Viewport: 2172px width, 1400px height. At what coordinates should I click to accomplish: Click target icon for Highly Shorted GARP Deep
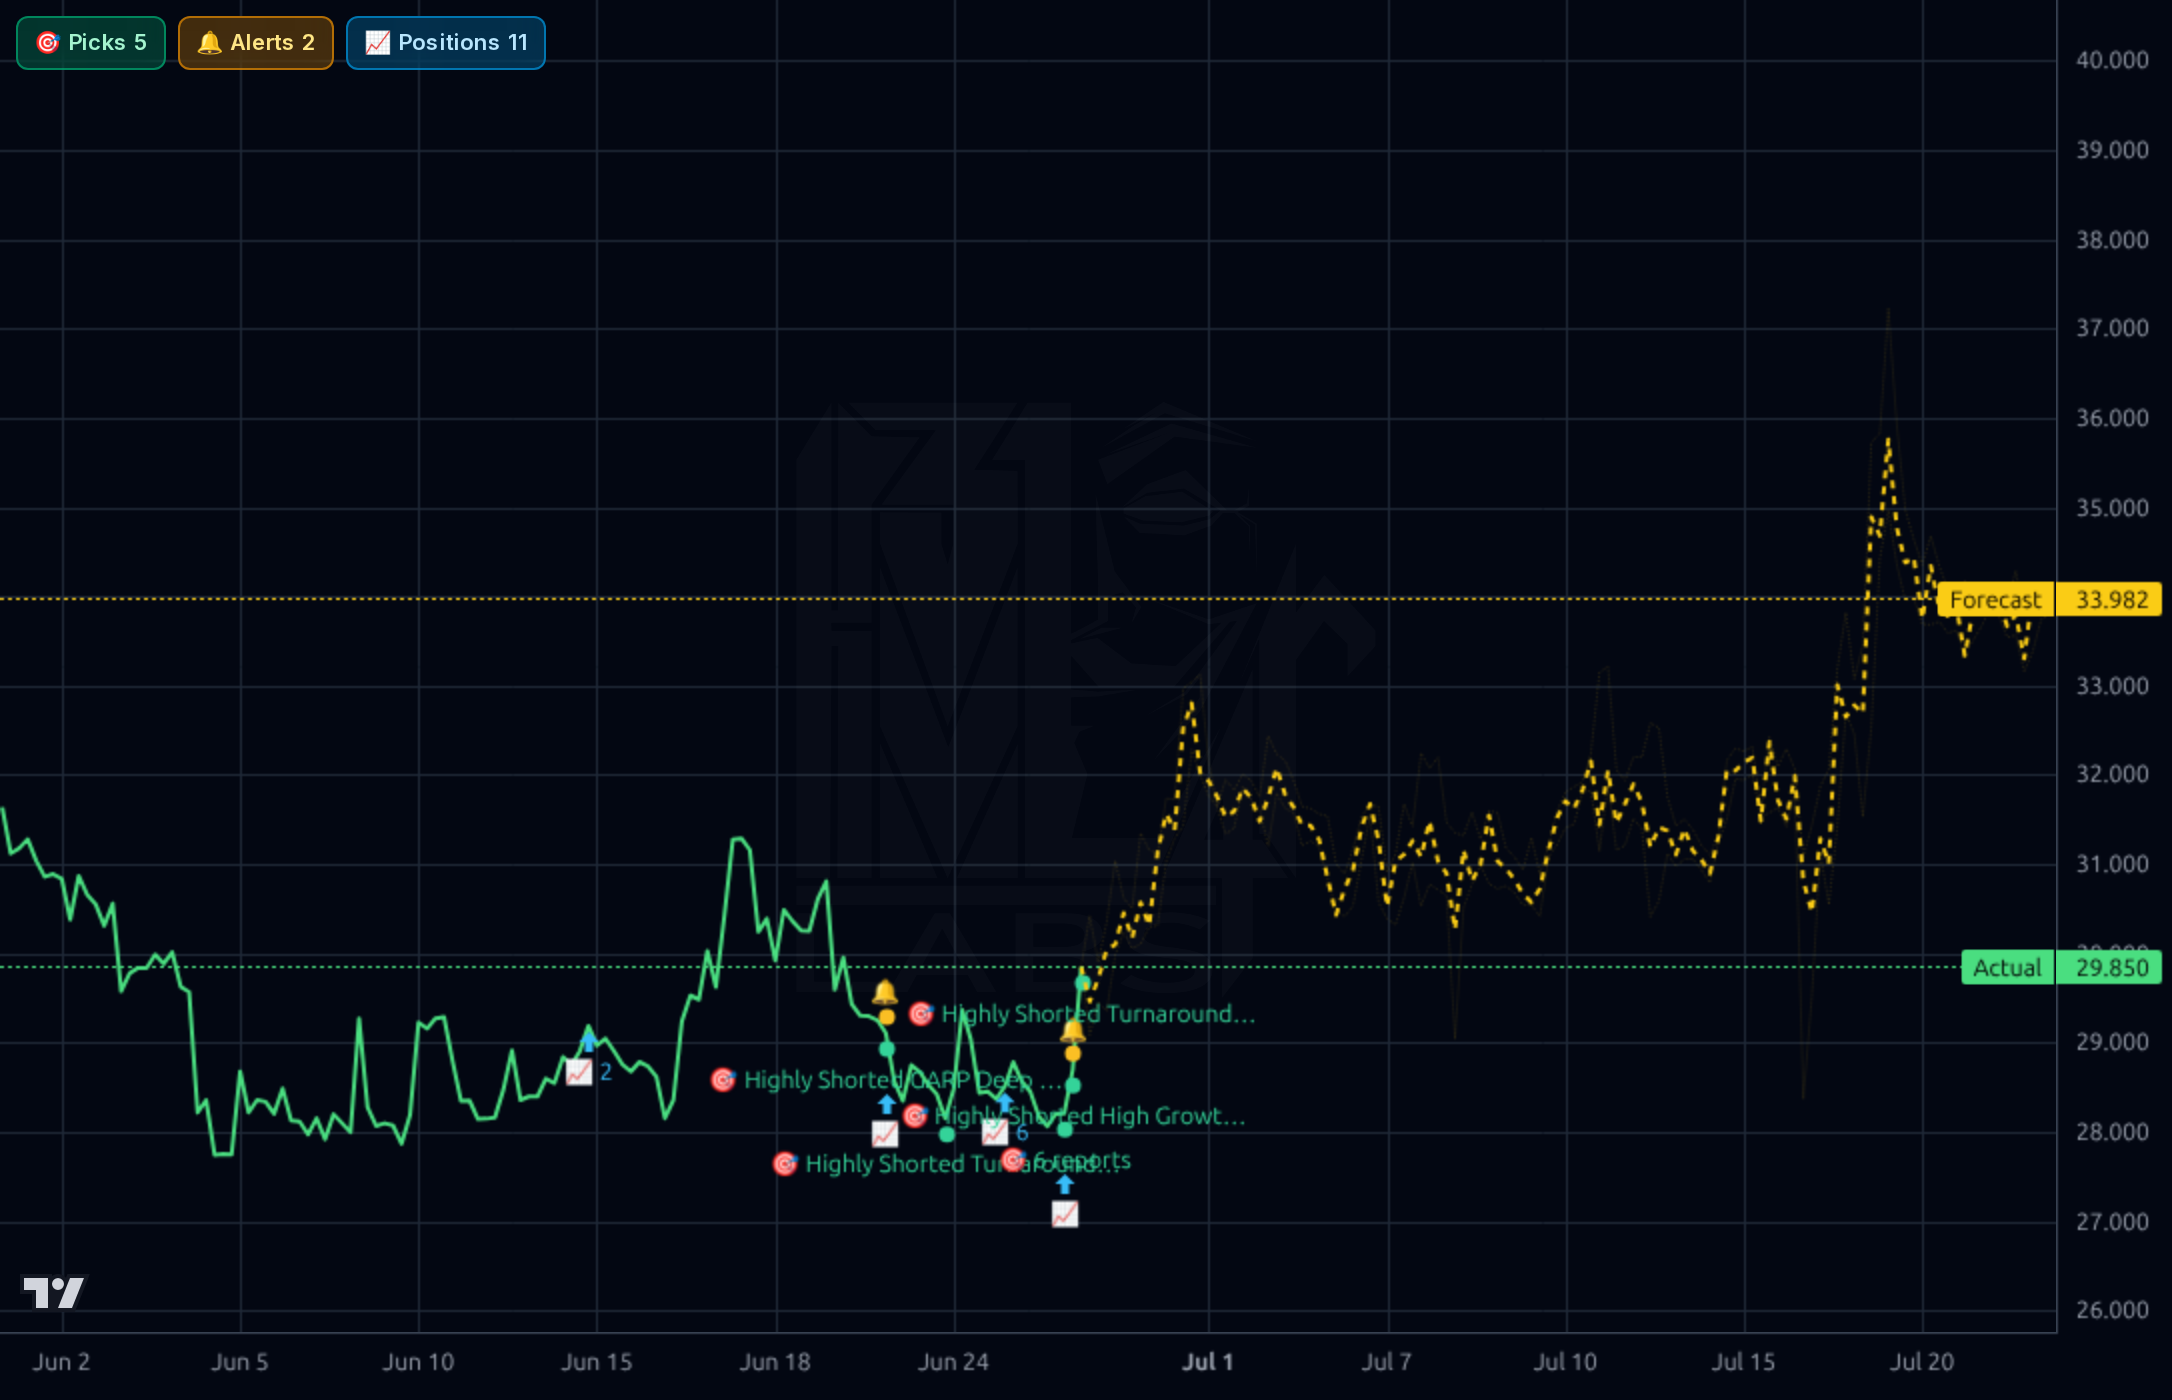point(723,1080)
